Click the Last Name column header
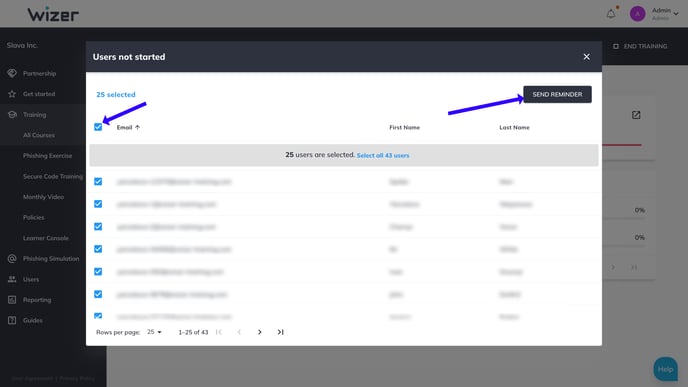Image resolution: width=688 pixels, height=387 pixels. (x=514, y=127)
